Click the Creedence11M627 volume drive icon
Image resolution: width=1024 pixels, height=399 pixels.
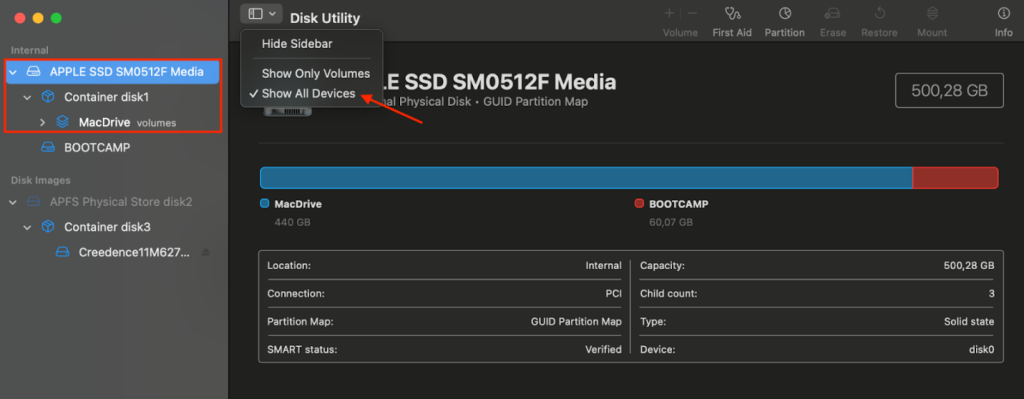pyautogui.click(x=63, y=252)
